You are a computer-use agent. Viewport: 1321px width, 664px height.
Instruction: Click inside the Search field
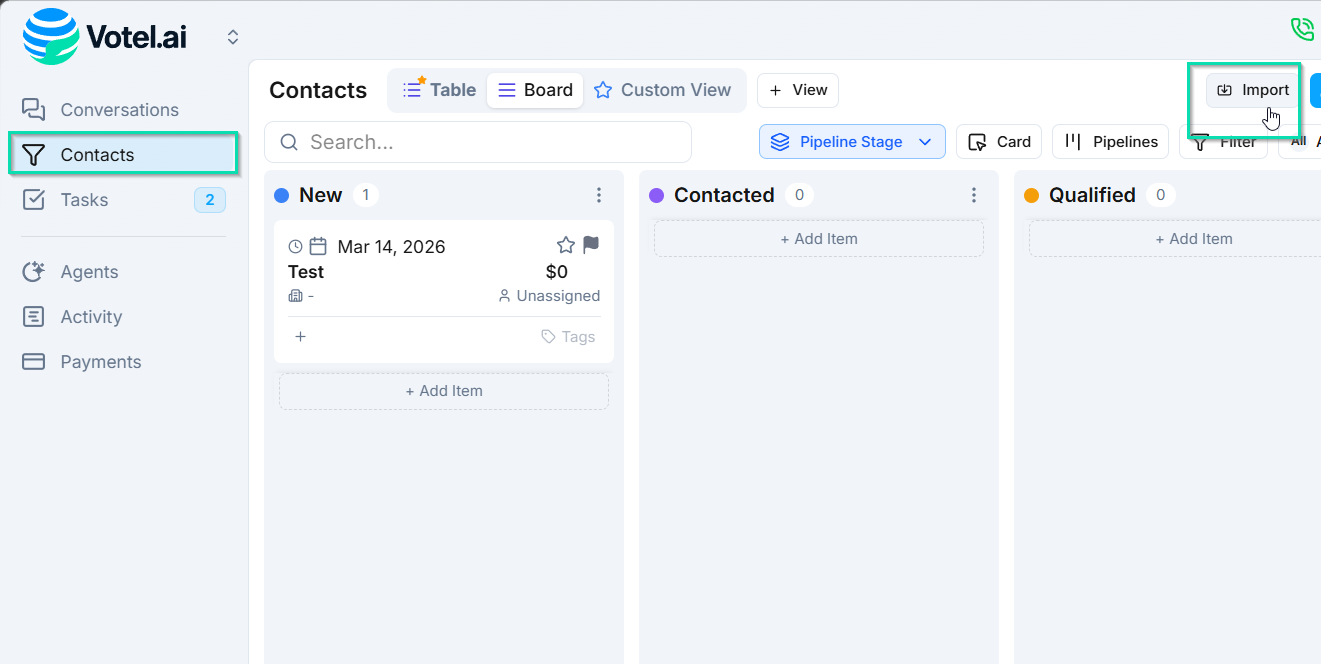pyautogui.click(x=477, y=141)
